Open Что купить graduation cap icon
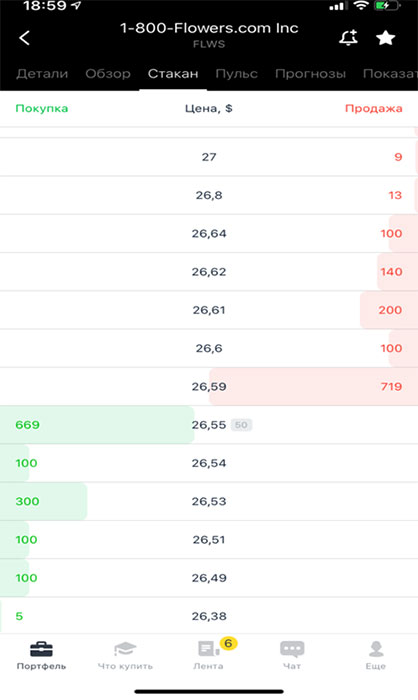Screen dimensions: 418x700 125,649
